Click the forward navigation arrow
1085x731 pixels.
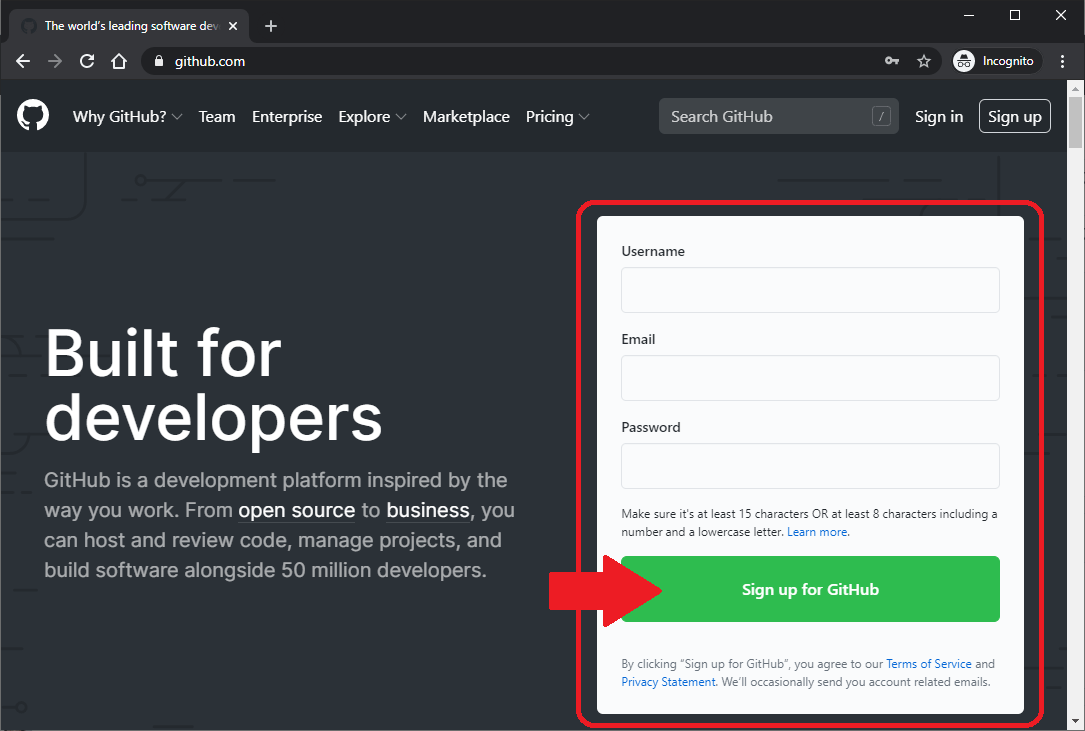(55, 60)
